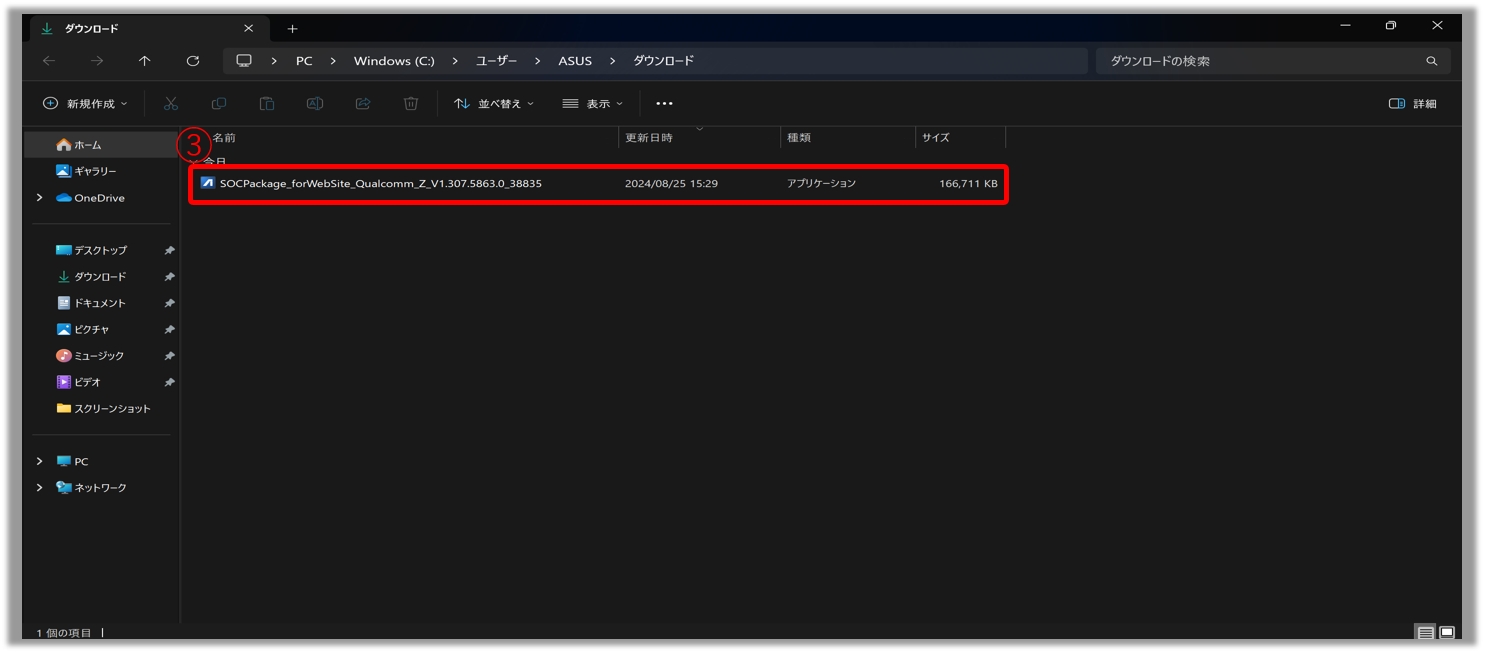
Task: Open スクリーンショット folder in the sidebar
Action: click(x=101, y=408)
